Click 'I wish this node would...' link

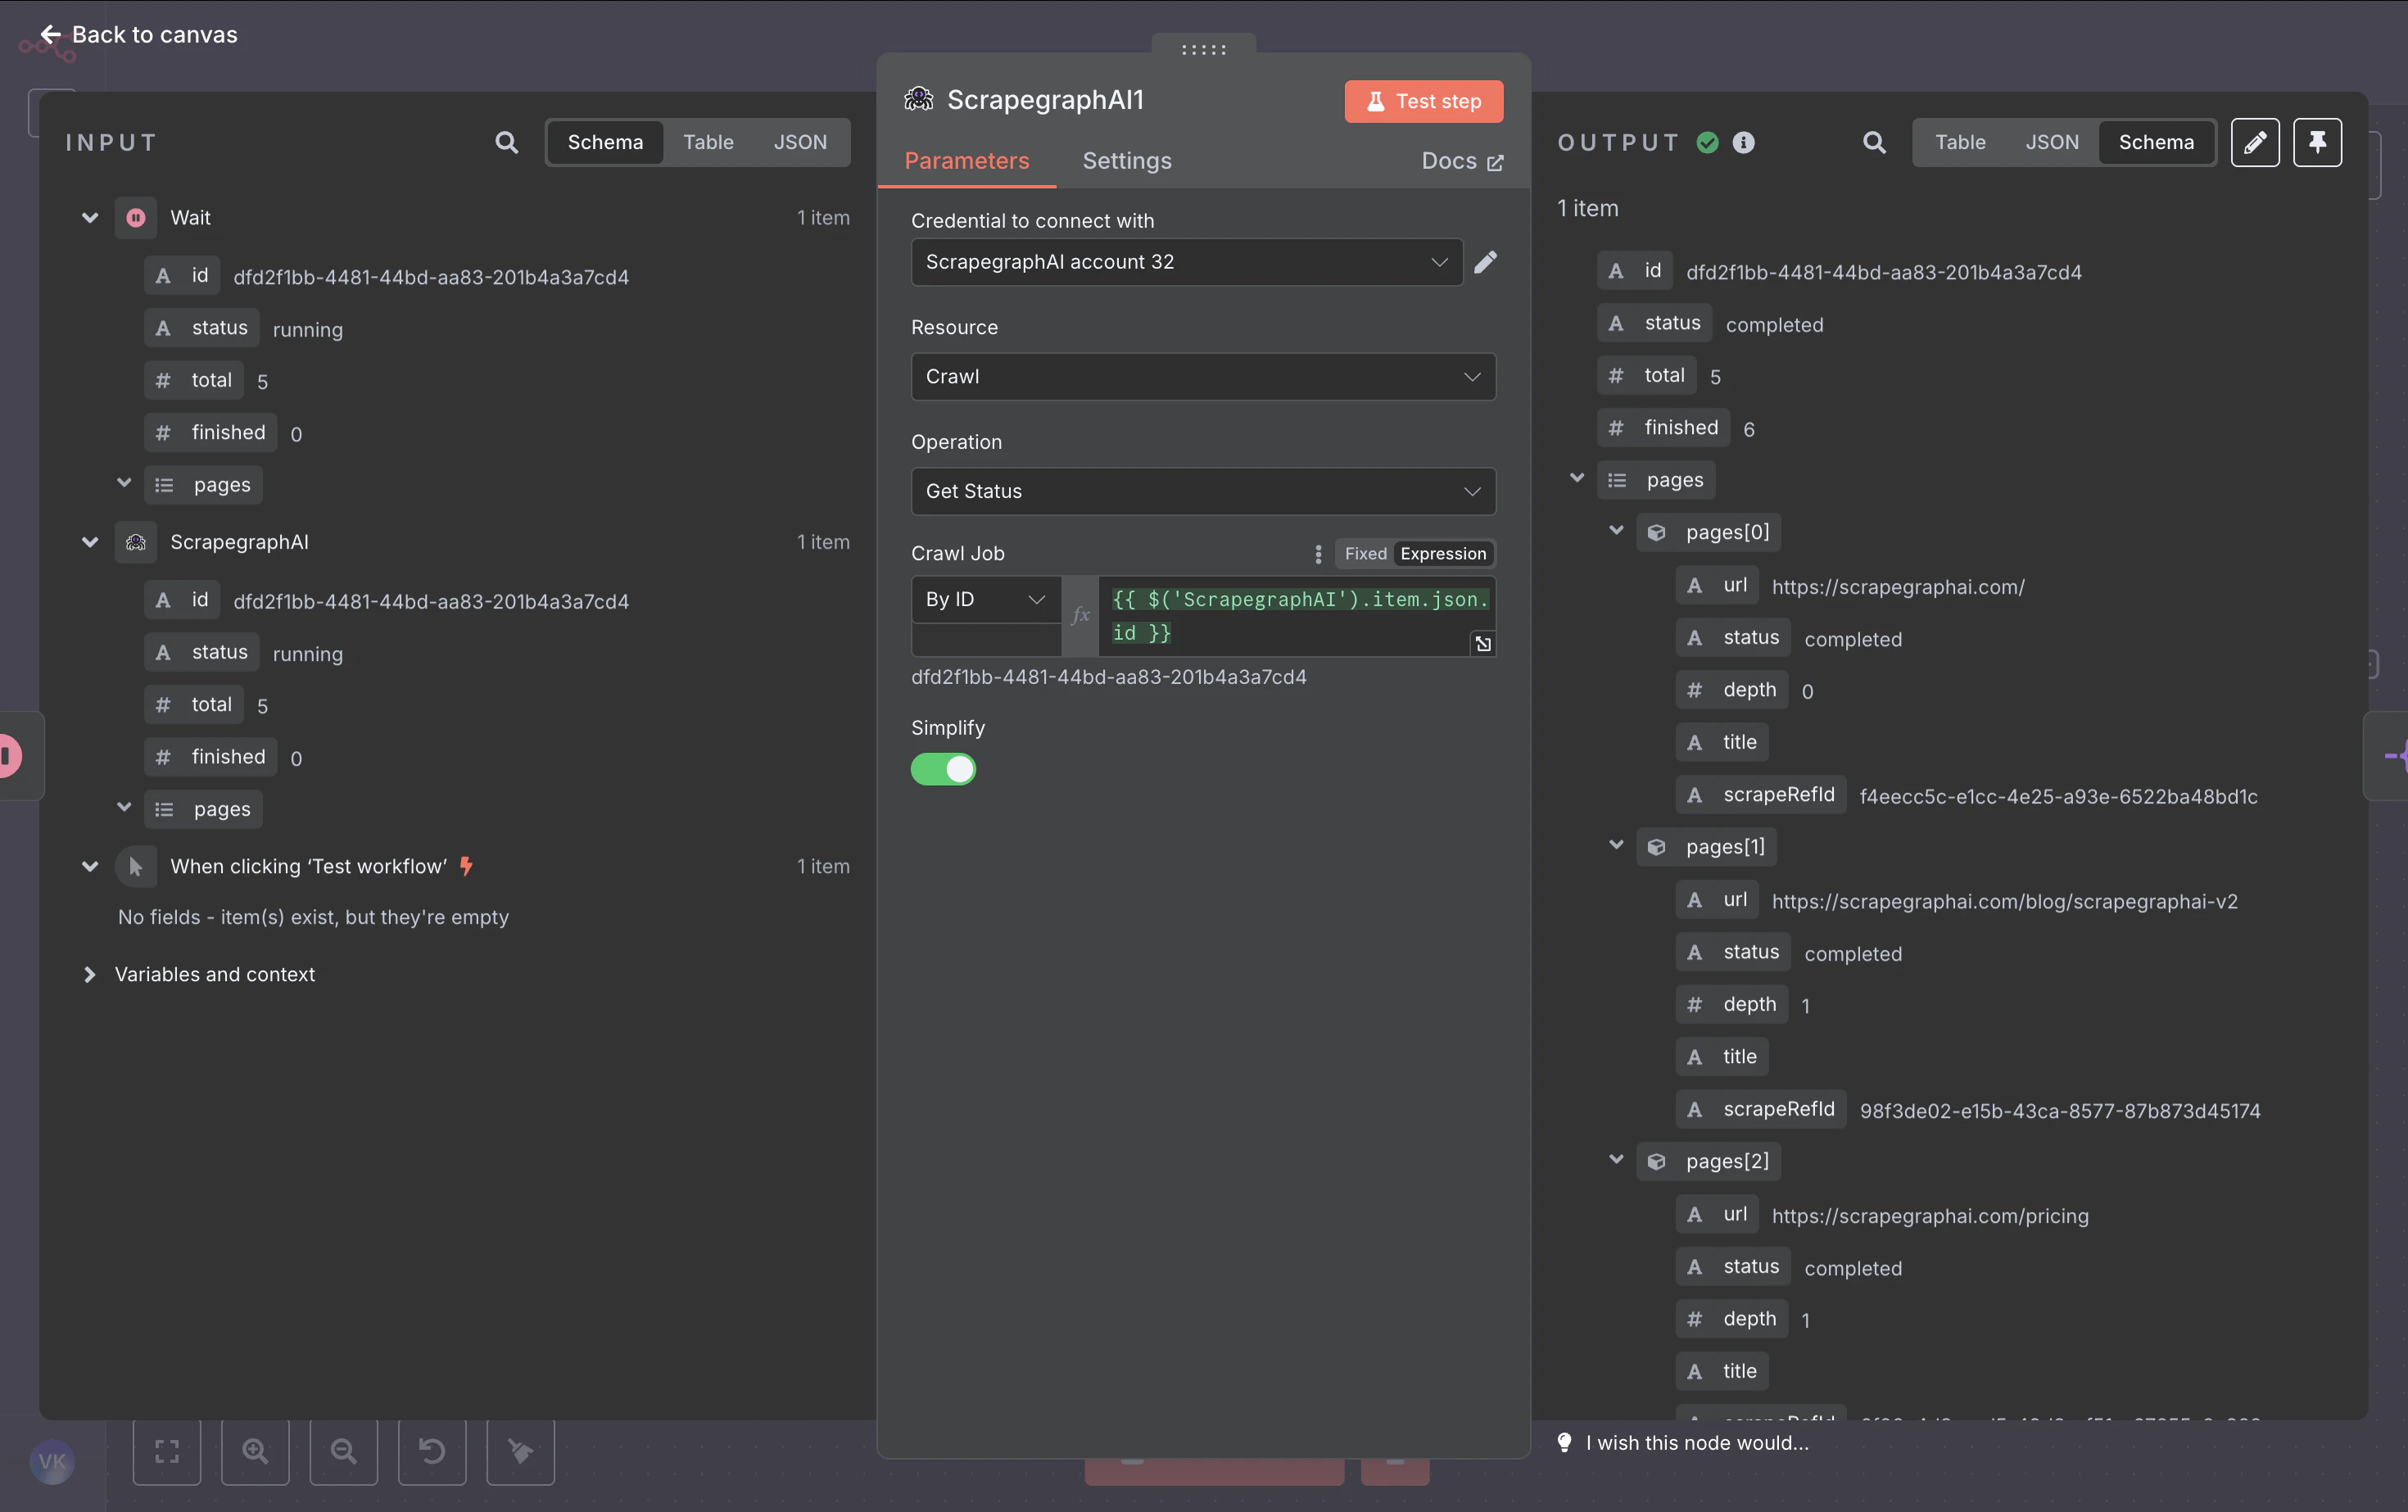click(1697, 1442)
